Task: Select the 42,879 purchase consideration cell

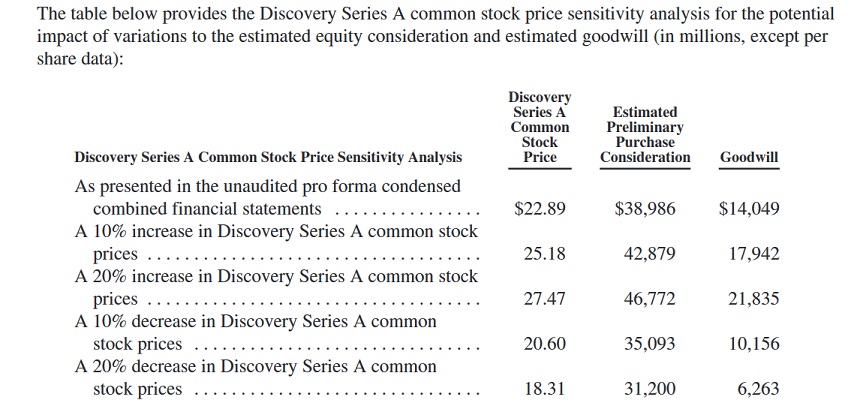Action: pyautogui.click(x=649, y=254)
